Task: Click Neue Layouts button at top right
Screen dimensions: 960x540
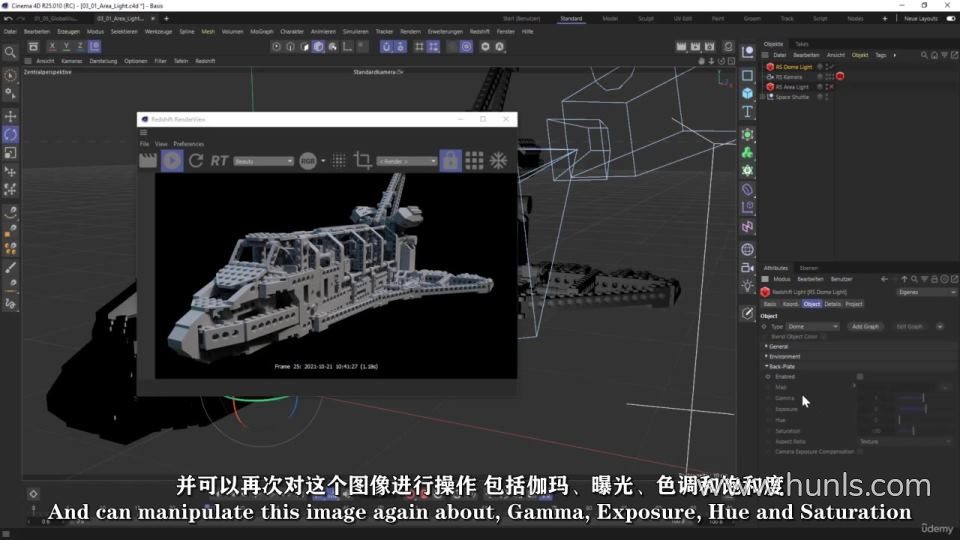Action: (x=921, y=19)
